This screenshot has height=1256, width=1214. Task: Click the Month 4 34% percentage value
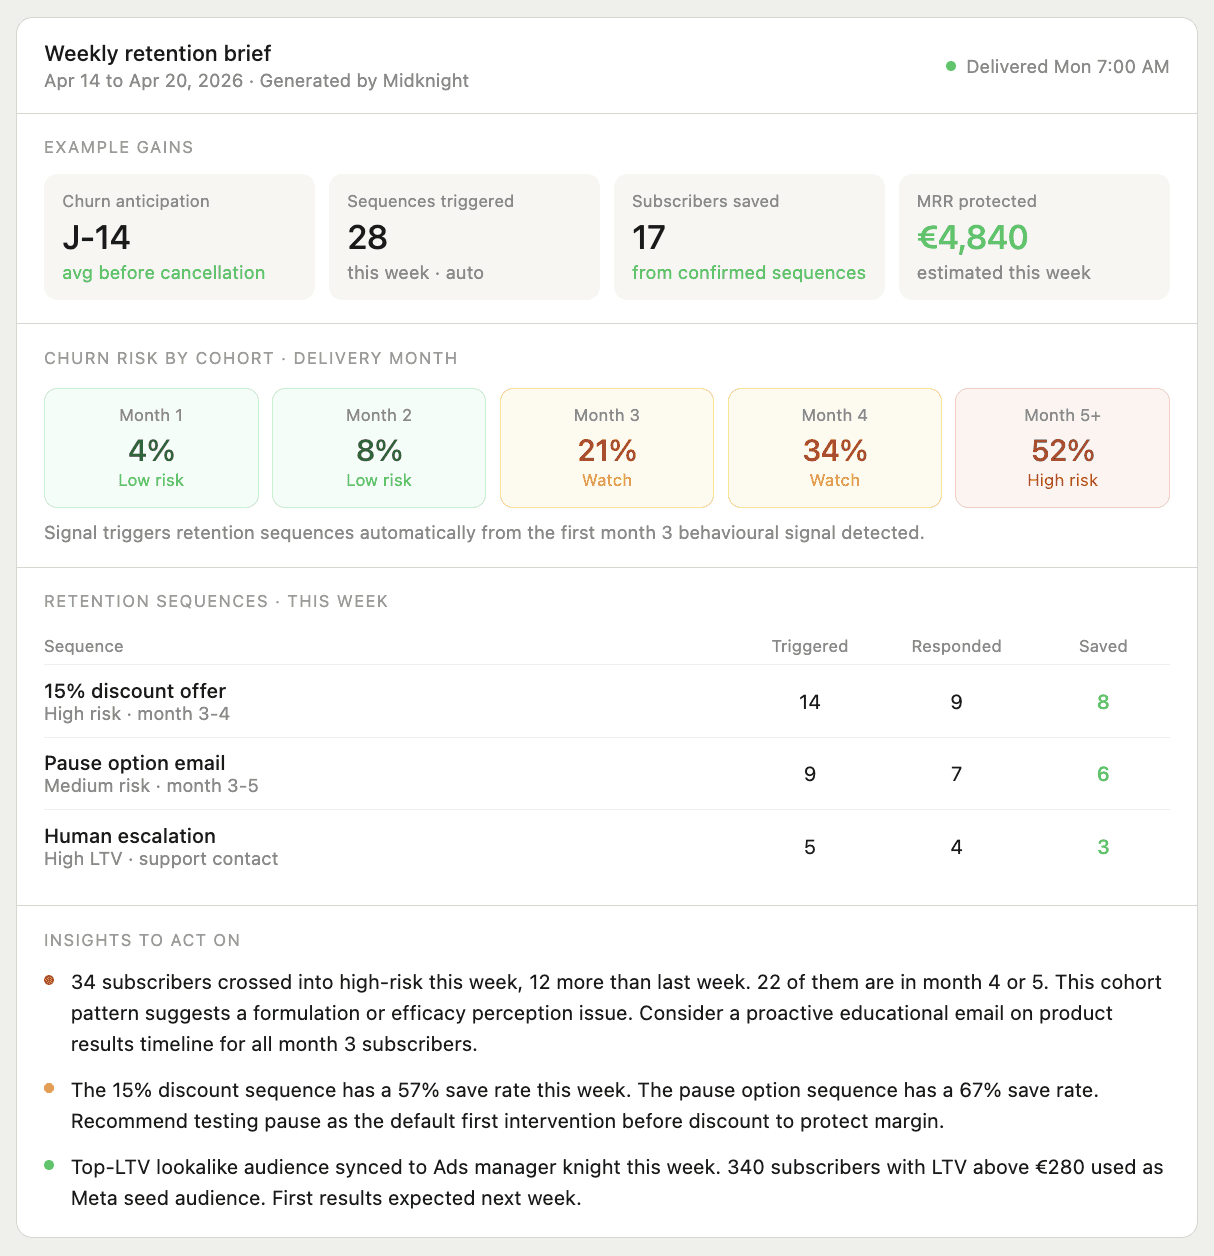click(x=834, y=451)
